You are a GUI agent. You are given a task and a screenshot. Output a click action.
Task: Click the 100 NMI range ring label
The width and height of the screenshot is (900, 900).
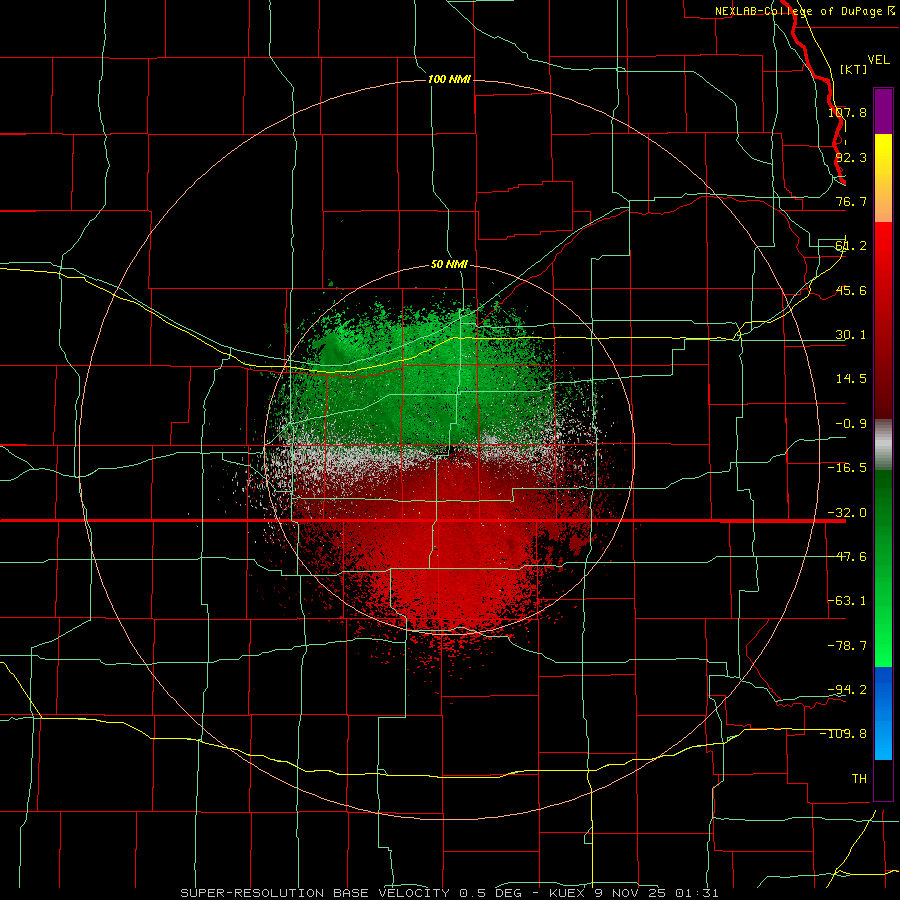tap(449, 79)
